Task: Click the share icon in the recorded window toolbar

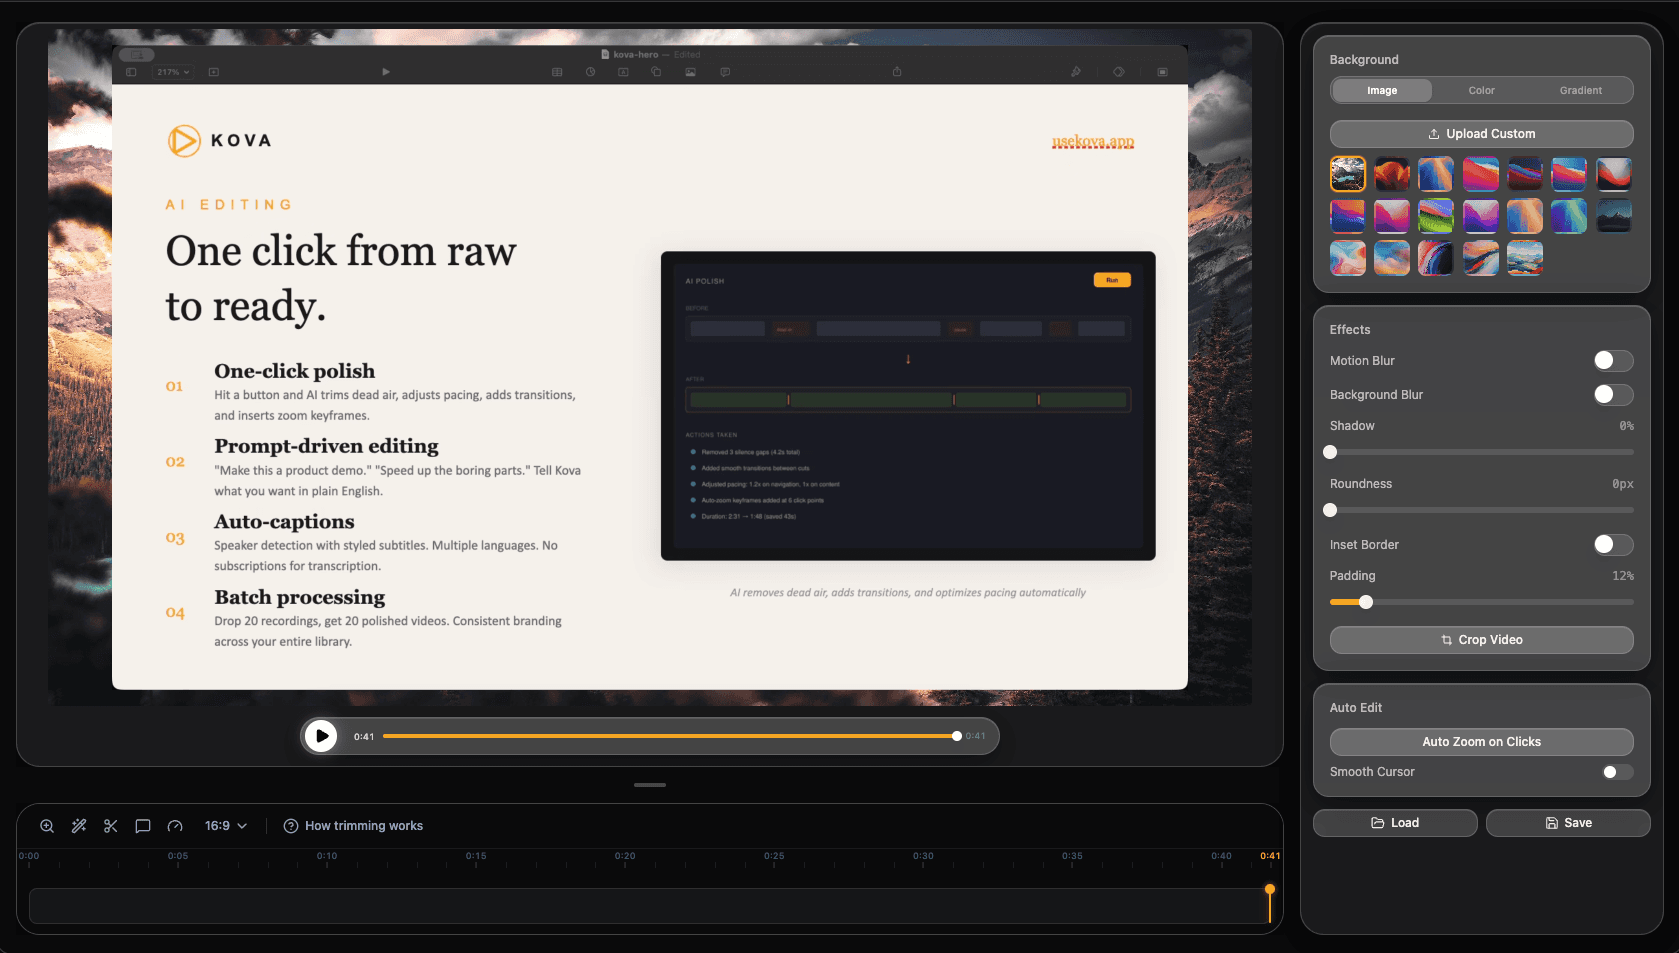Action: pyautogui.click(x=897, y=71)
